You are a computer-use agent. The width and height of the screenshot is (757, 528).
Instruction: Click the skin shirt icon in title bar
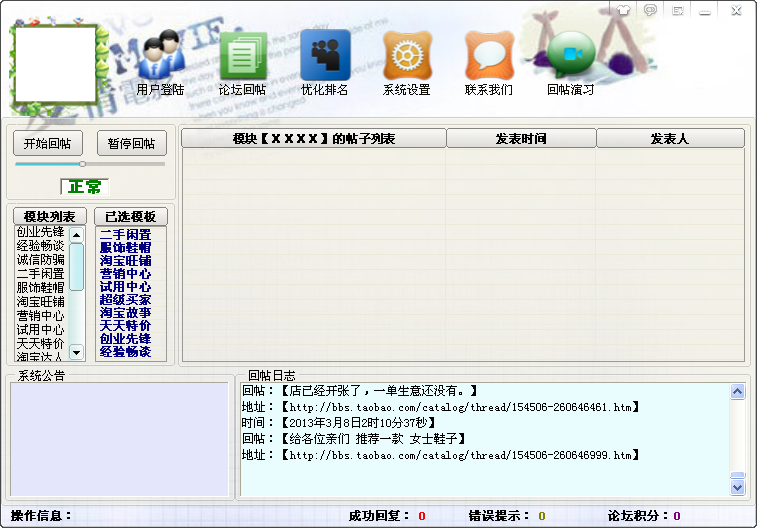624,10
